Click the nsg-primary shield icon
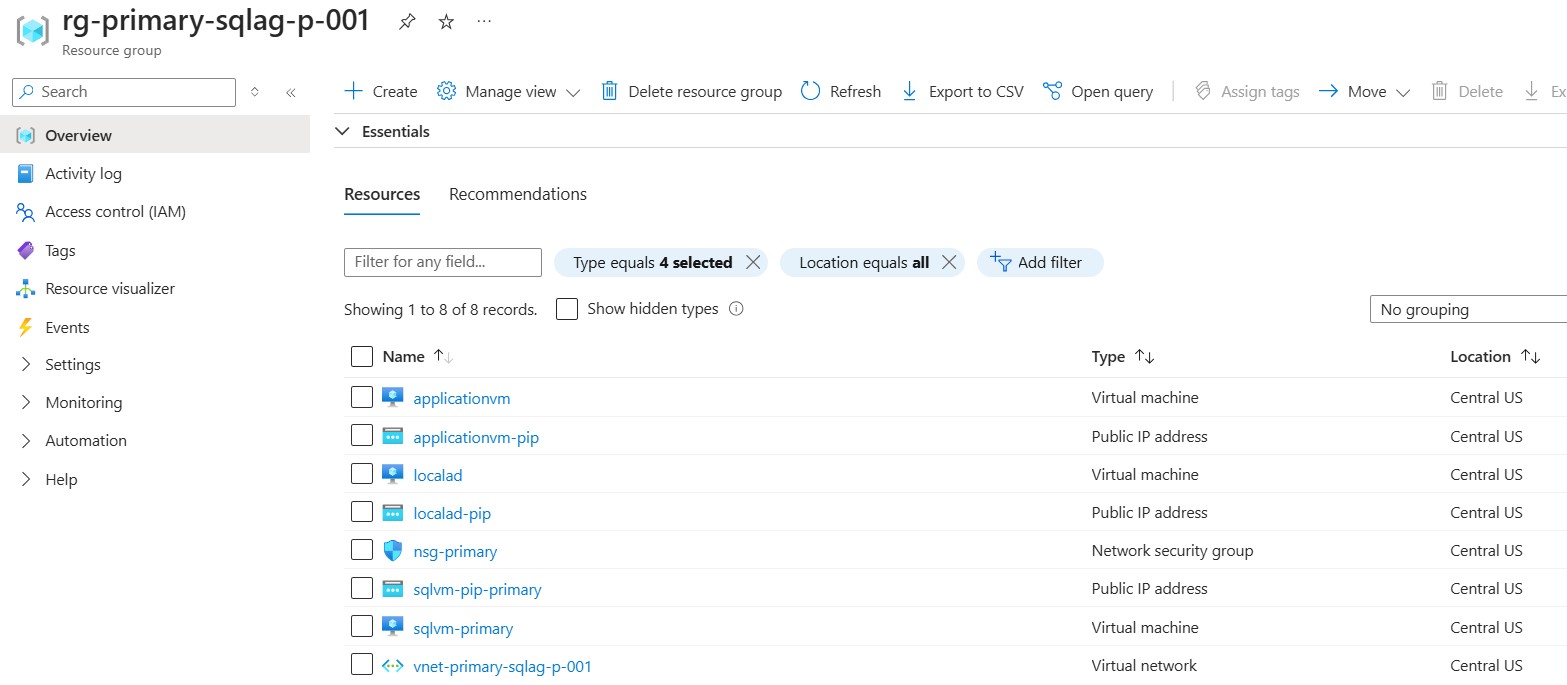 [x=392, y=551]
